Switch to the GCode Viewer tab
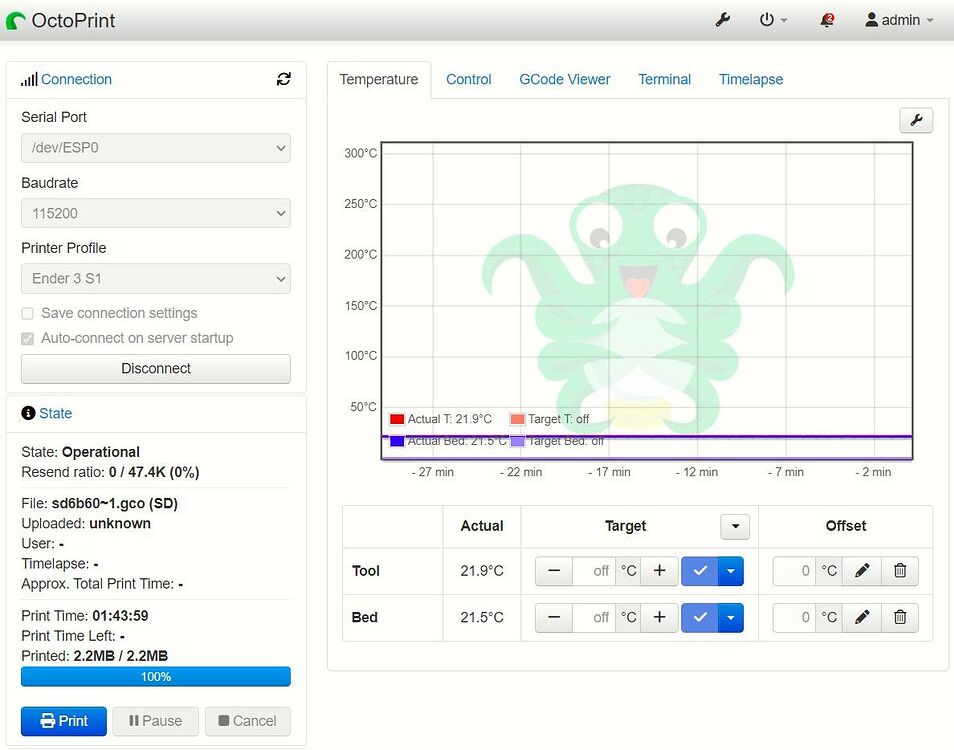This screenshot has height=750, width=954. (564, 78)
